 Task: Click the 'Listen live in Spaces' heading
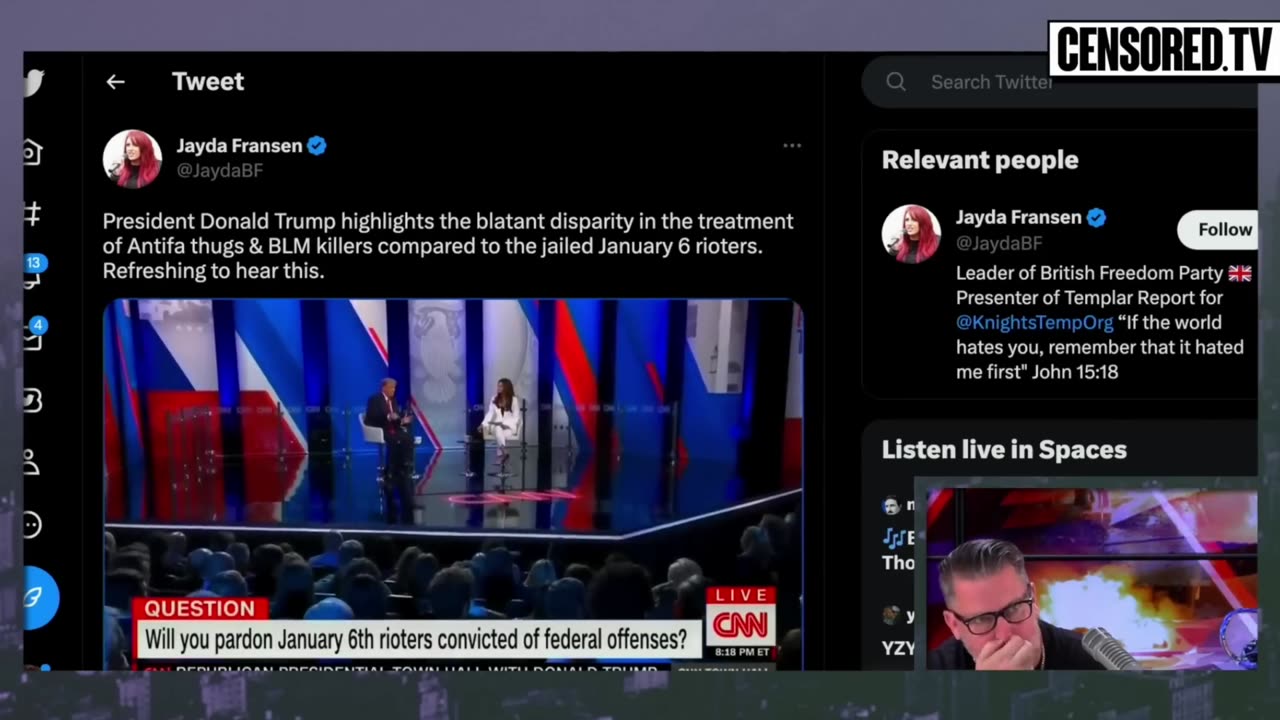point(1004,450)
